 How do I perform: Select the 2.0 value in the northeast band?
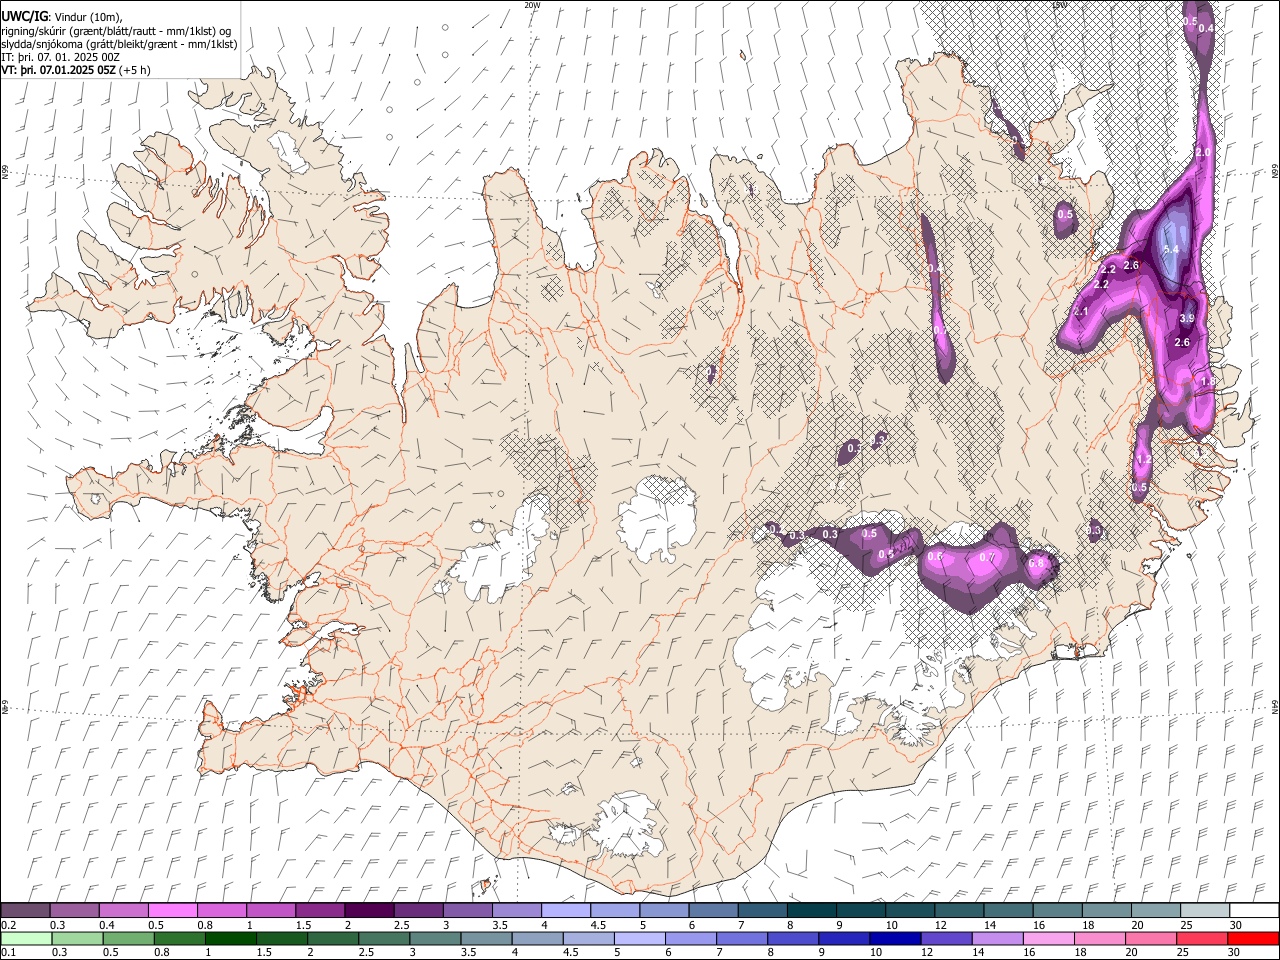(1203, 152)
